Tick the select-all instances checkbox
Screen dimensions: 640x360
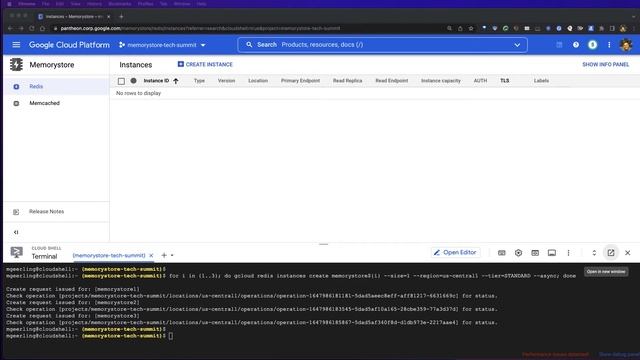pos(121,81)
